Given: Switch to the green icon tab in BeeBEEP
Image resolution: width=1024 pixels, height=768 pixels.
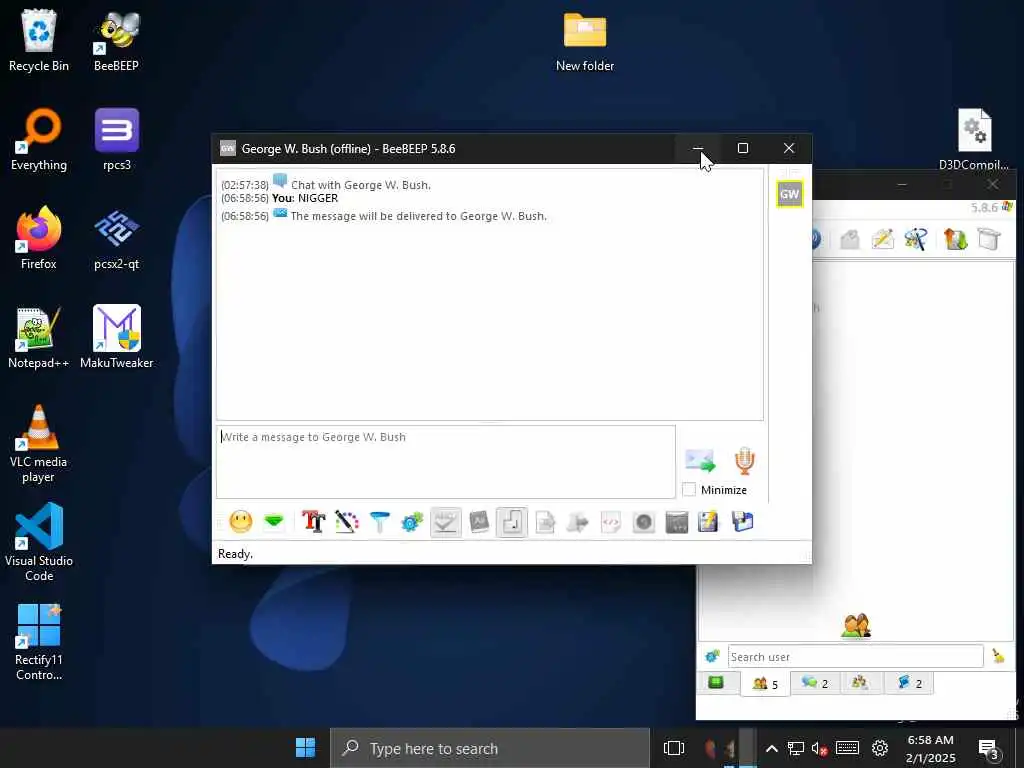Looking at the screenshot, I should pyautogui.click(x=716, y=683).
